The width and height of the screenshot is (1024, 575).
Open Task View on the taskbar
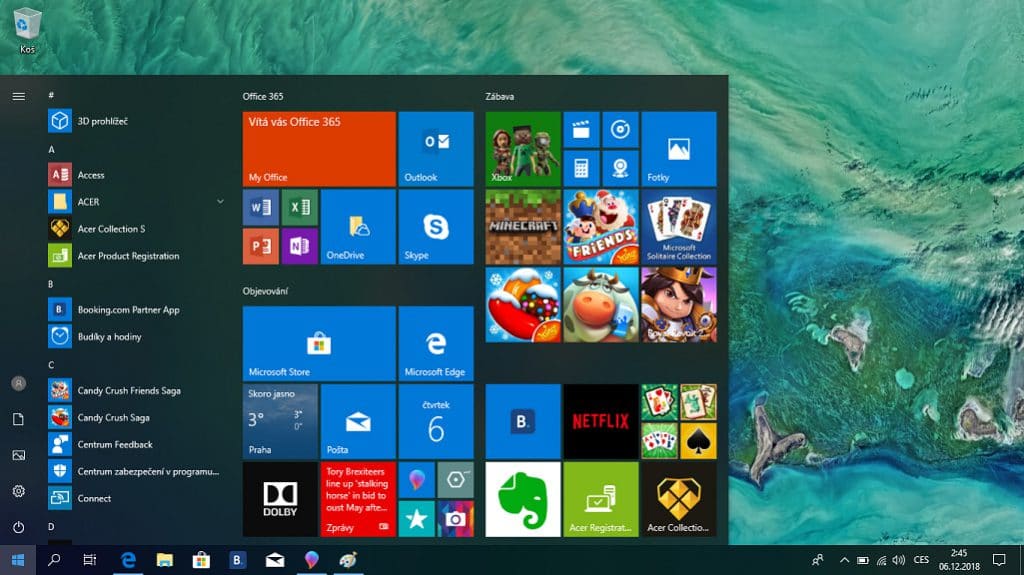tap(90, 560)
